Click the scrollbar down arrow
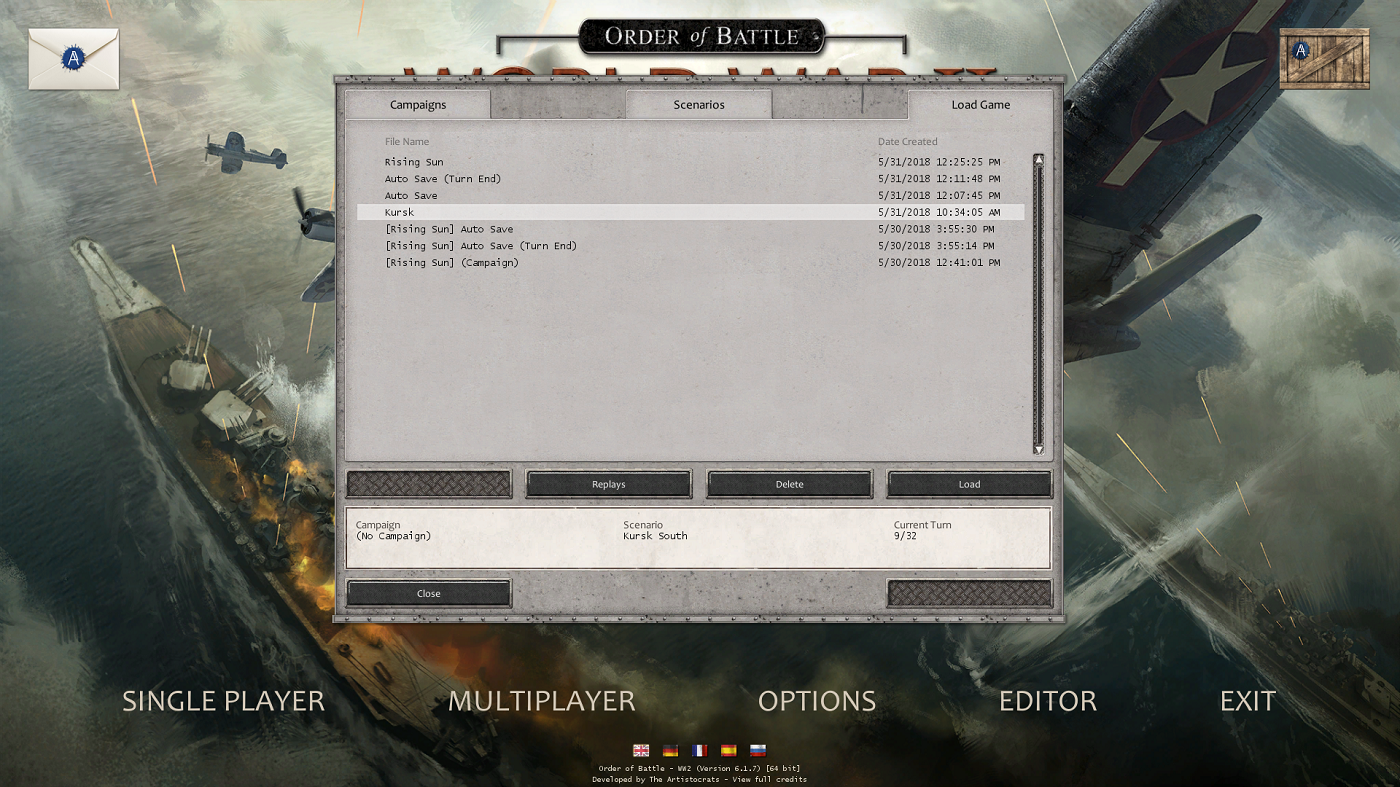 1038,449
